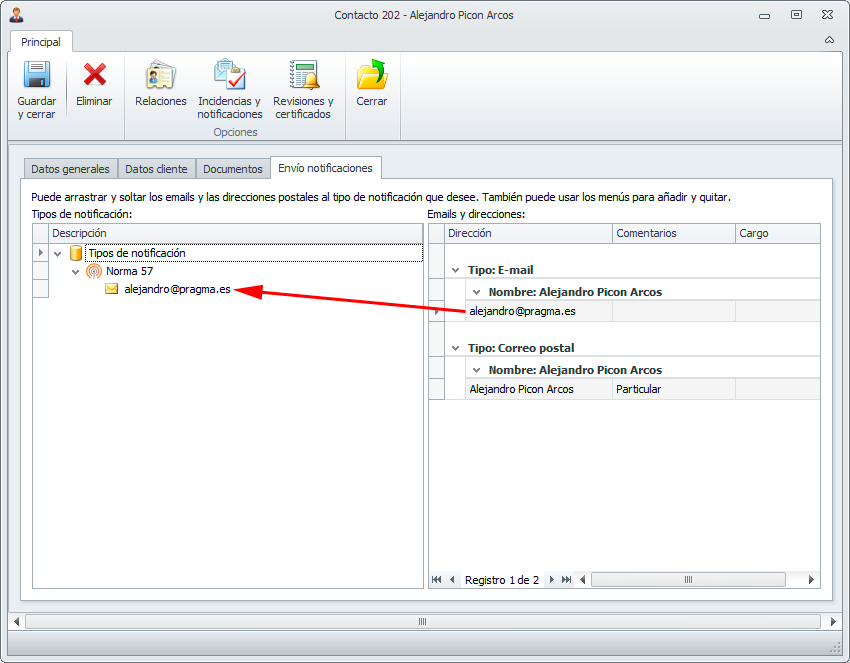Screen dimensions: 850x663
Task: Open Revisiones y certificados
Action: pyautogui.click(x=303, y=89)
